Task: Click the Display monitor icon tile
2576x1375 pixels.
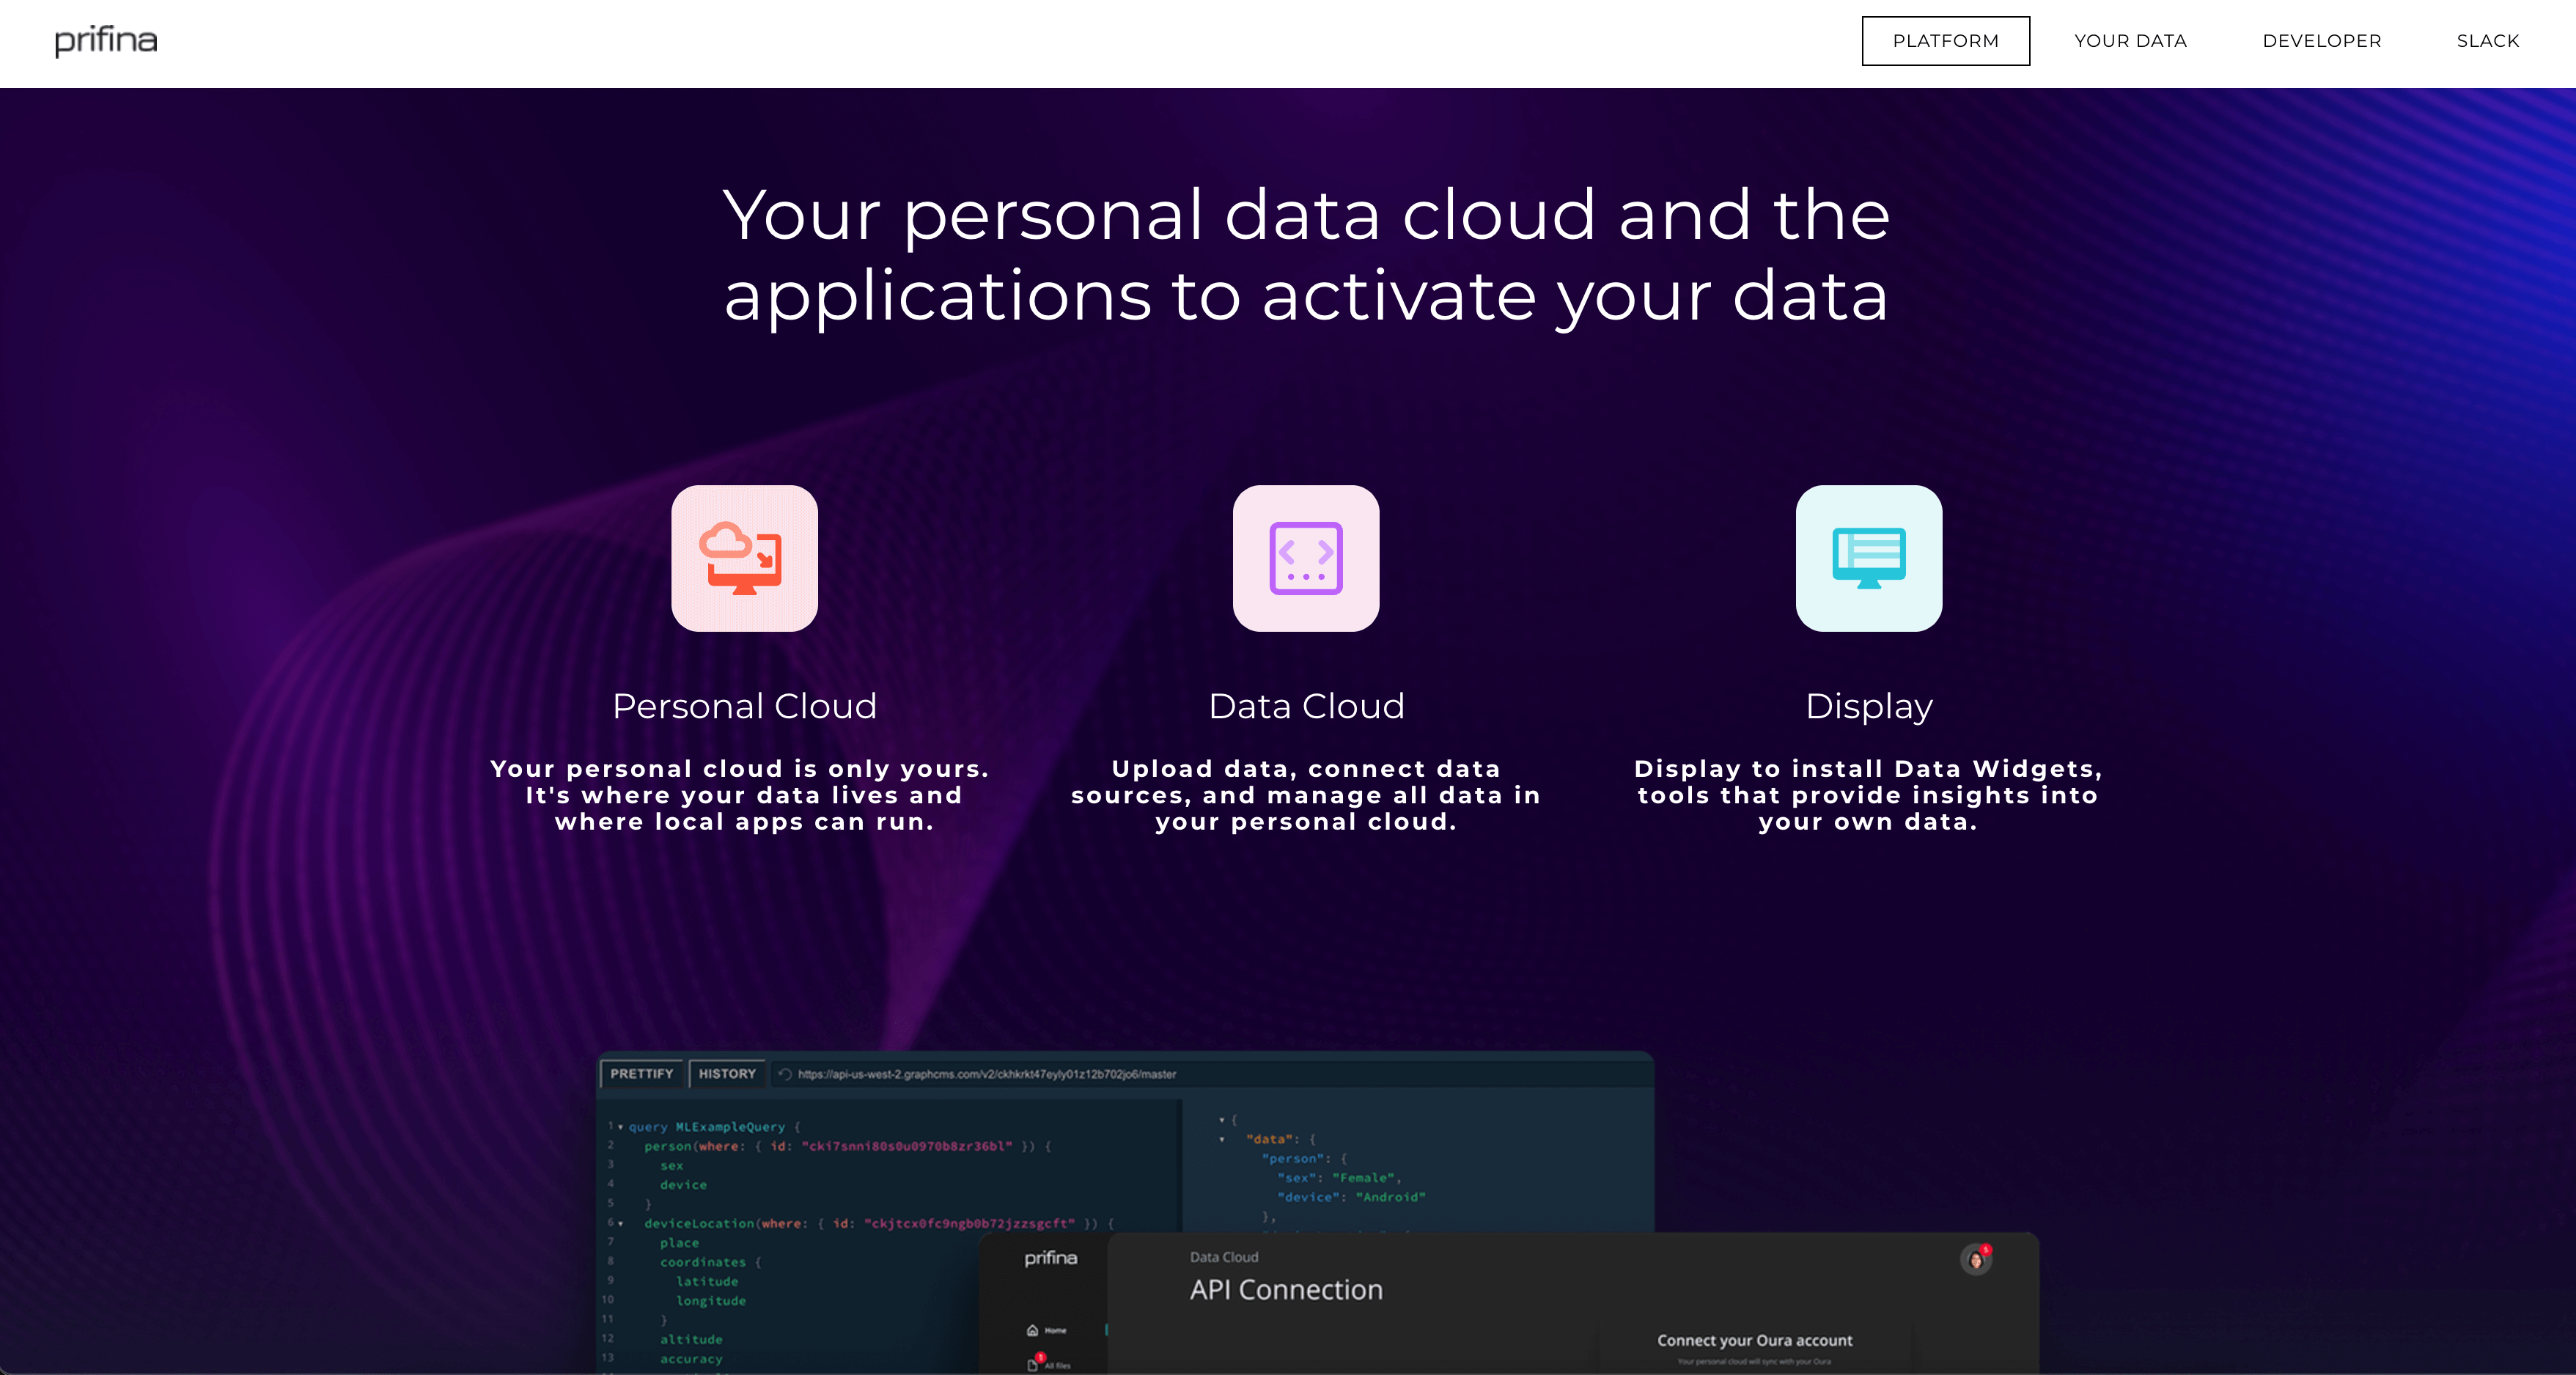Action: tap(1868, 558)
